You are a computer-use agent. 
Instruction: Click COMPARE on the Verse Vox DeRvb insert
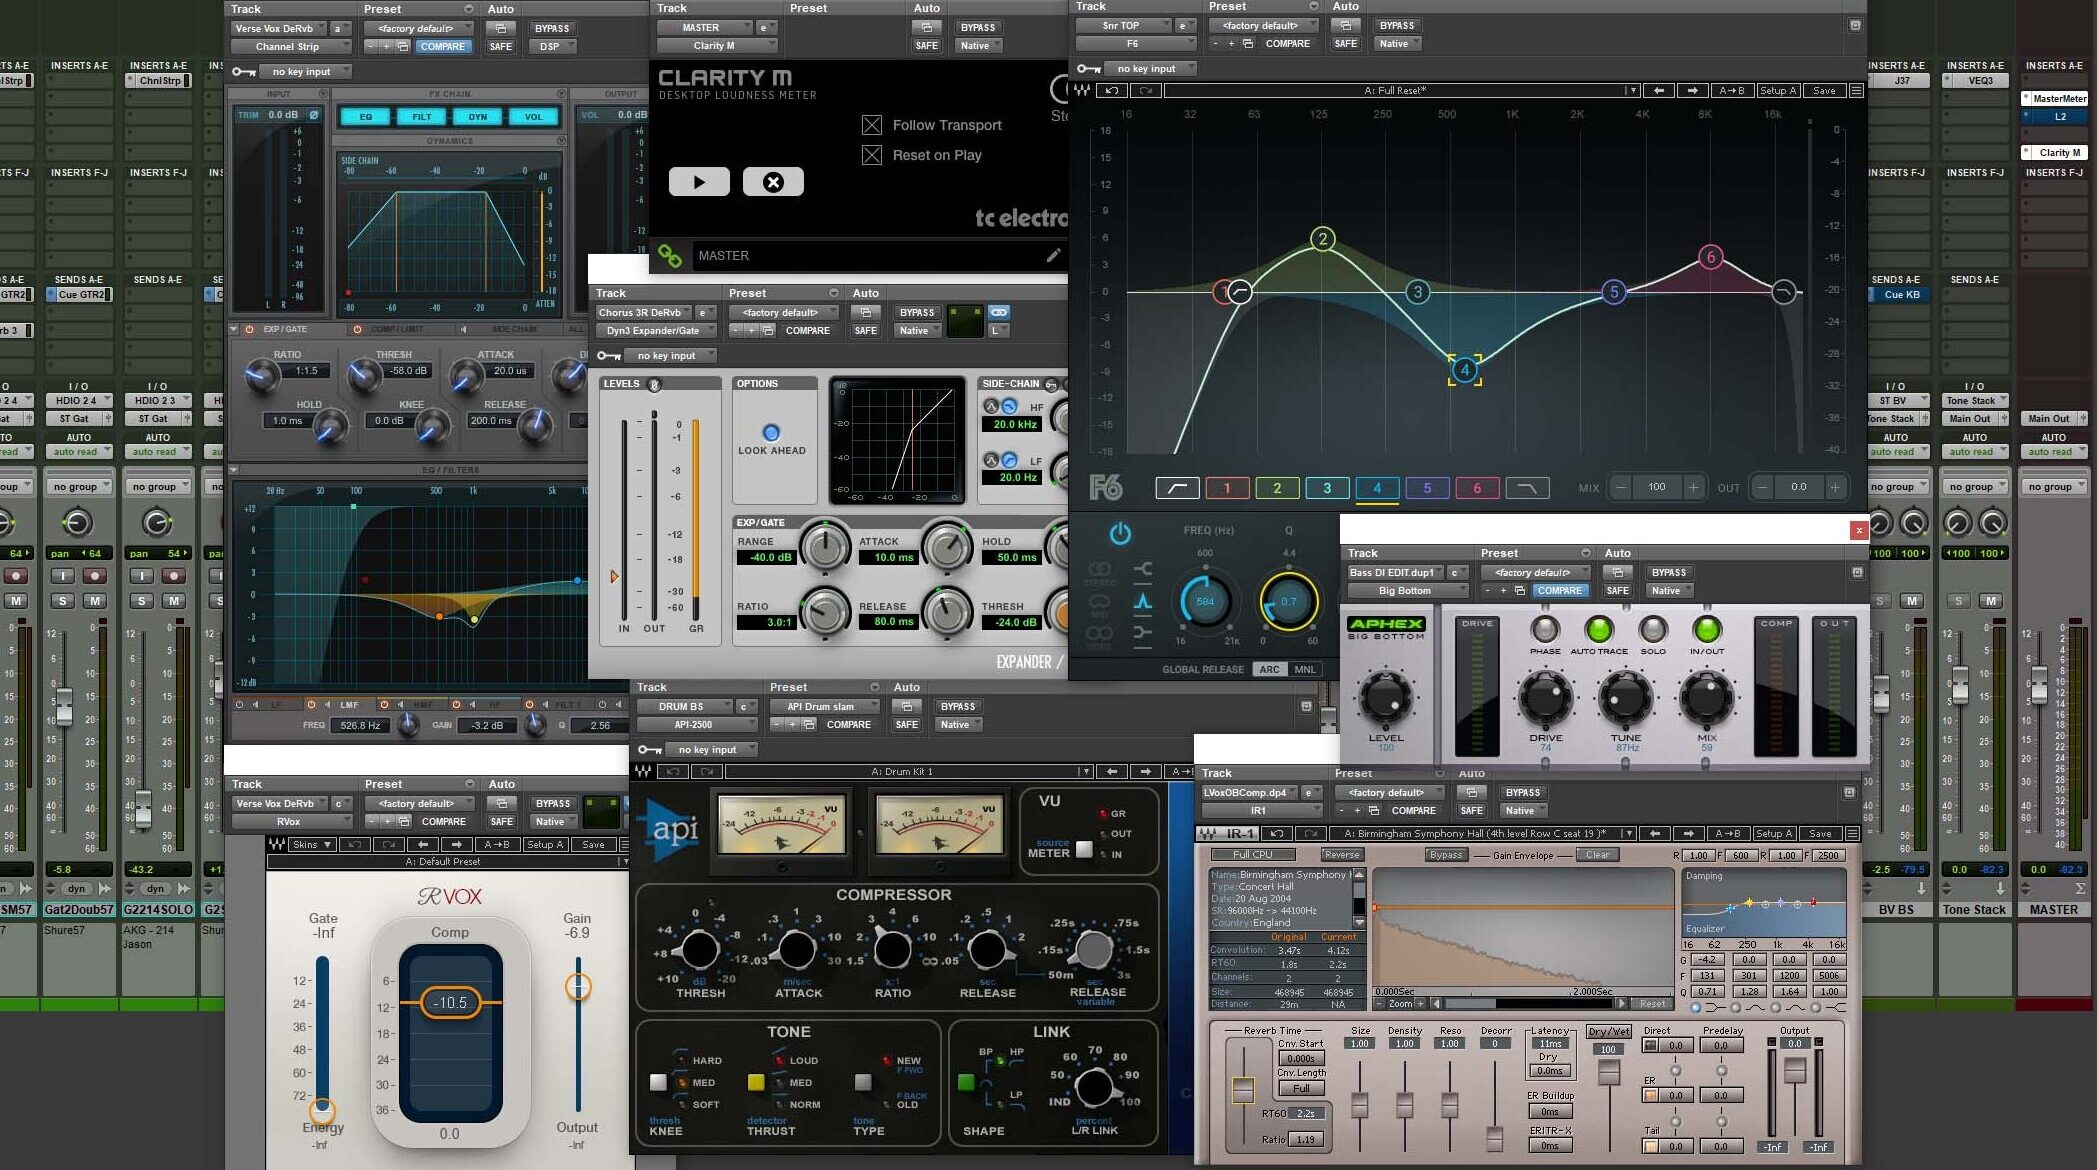click(442, 46)
